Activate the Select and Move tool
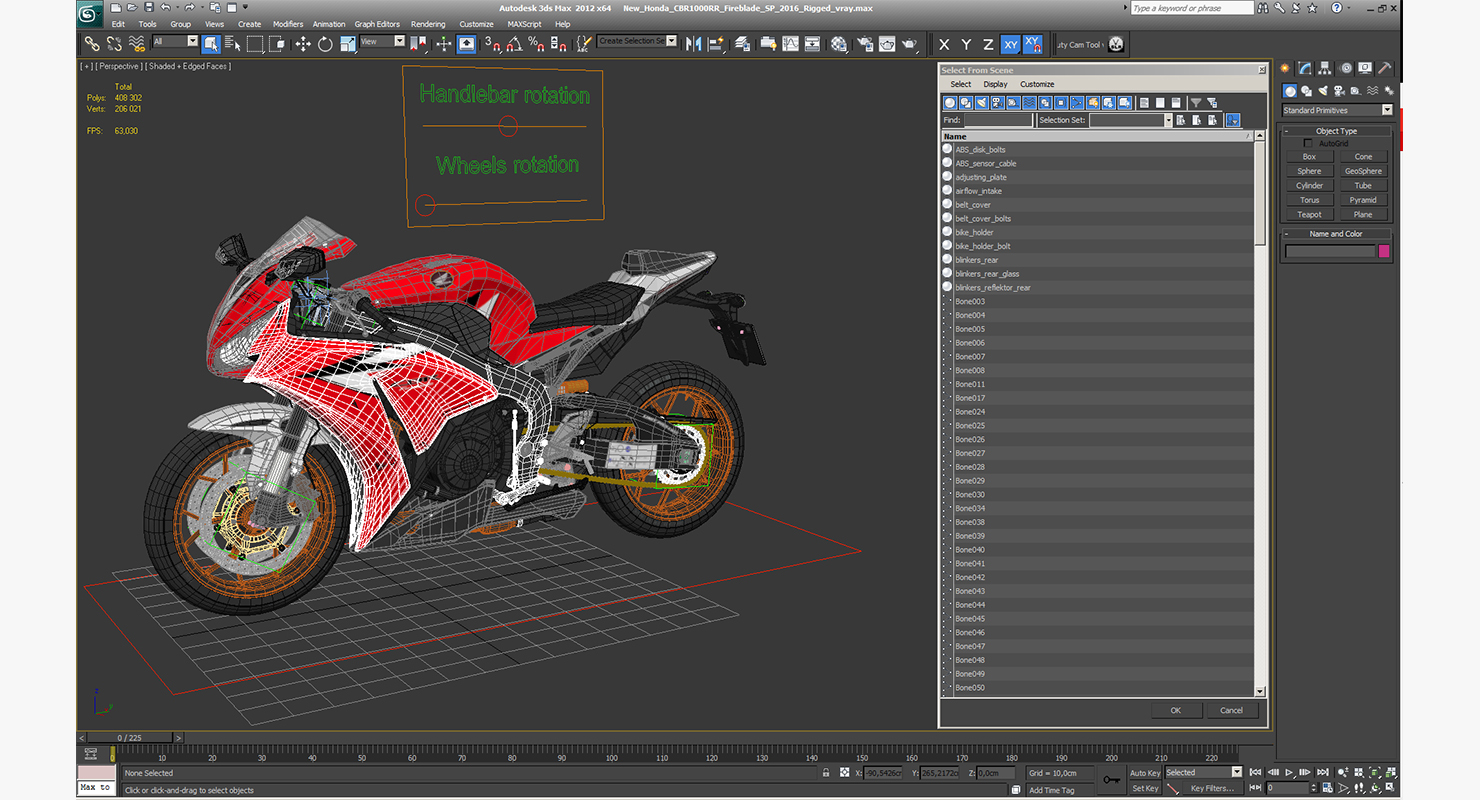The width and height of the screenshot is (1480, 800). coord(303,44)
